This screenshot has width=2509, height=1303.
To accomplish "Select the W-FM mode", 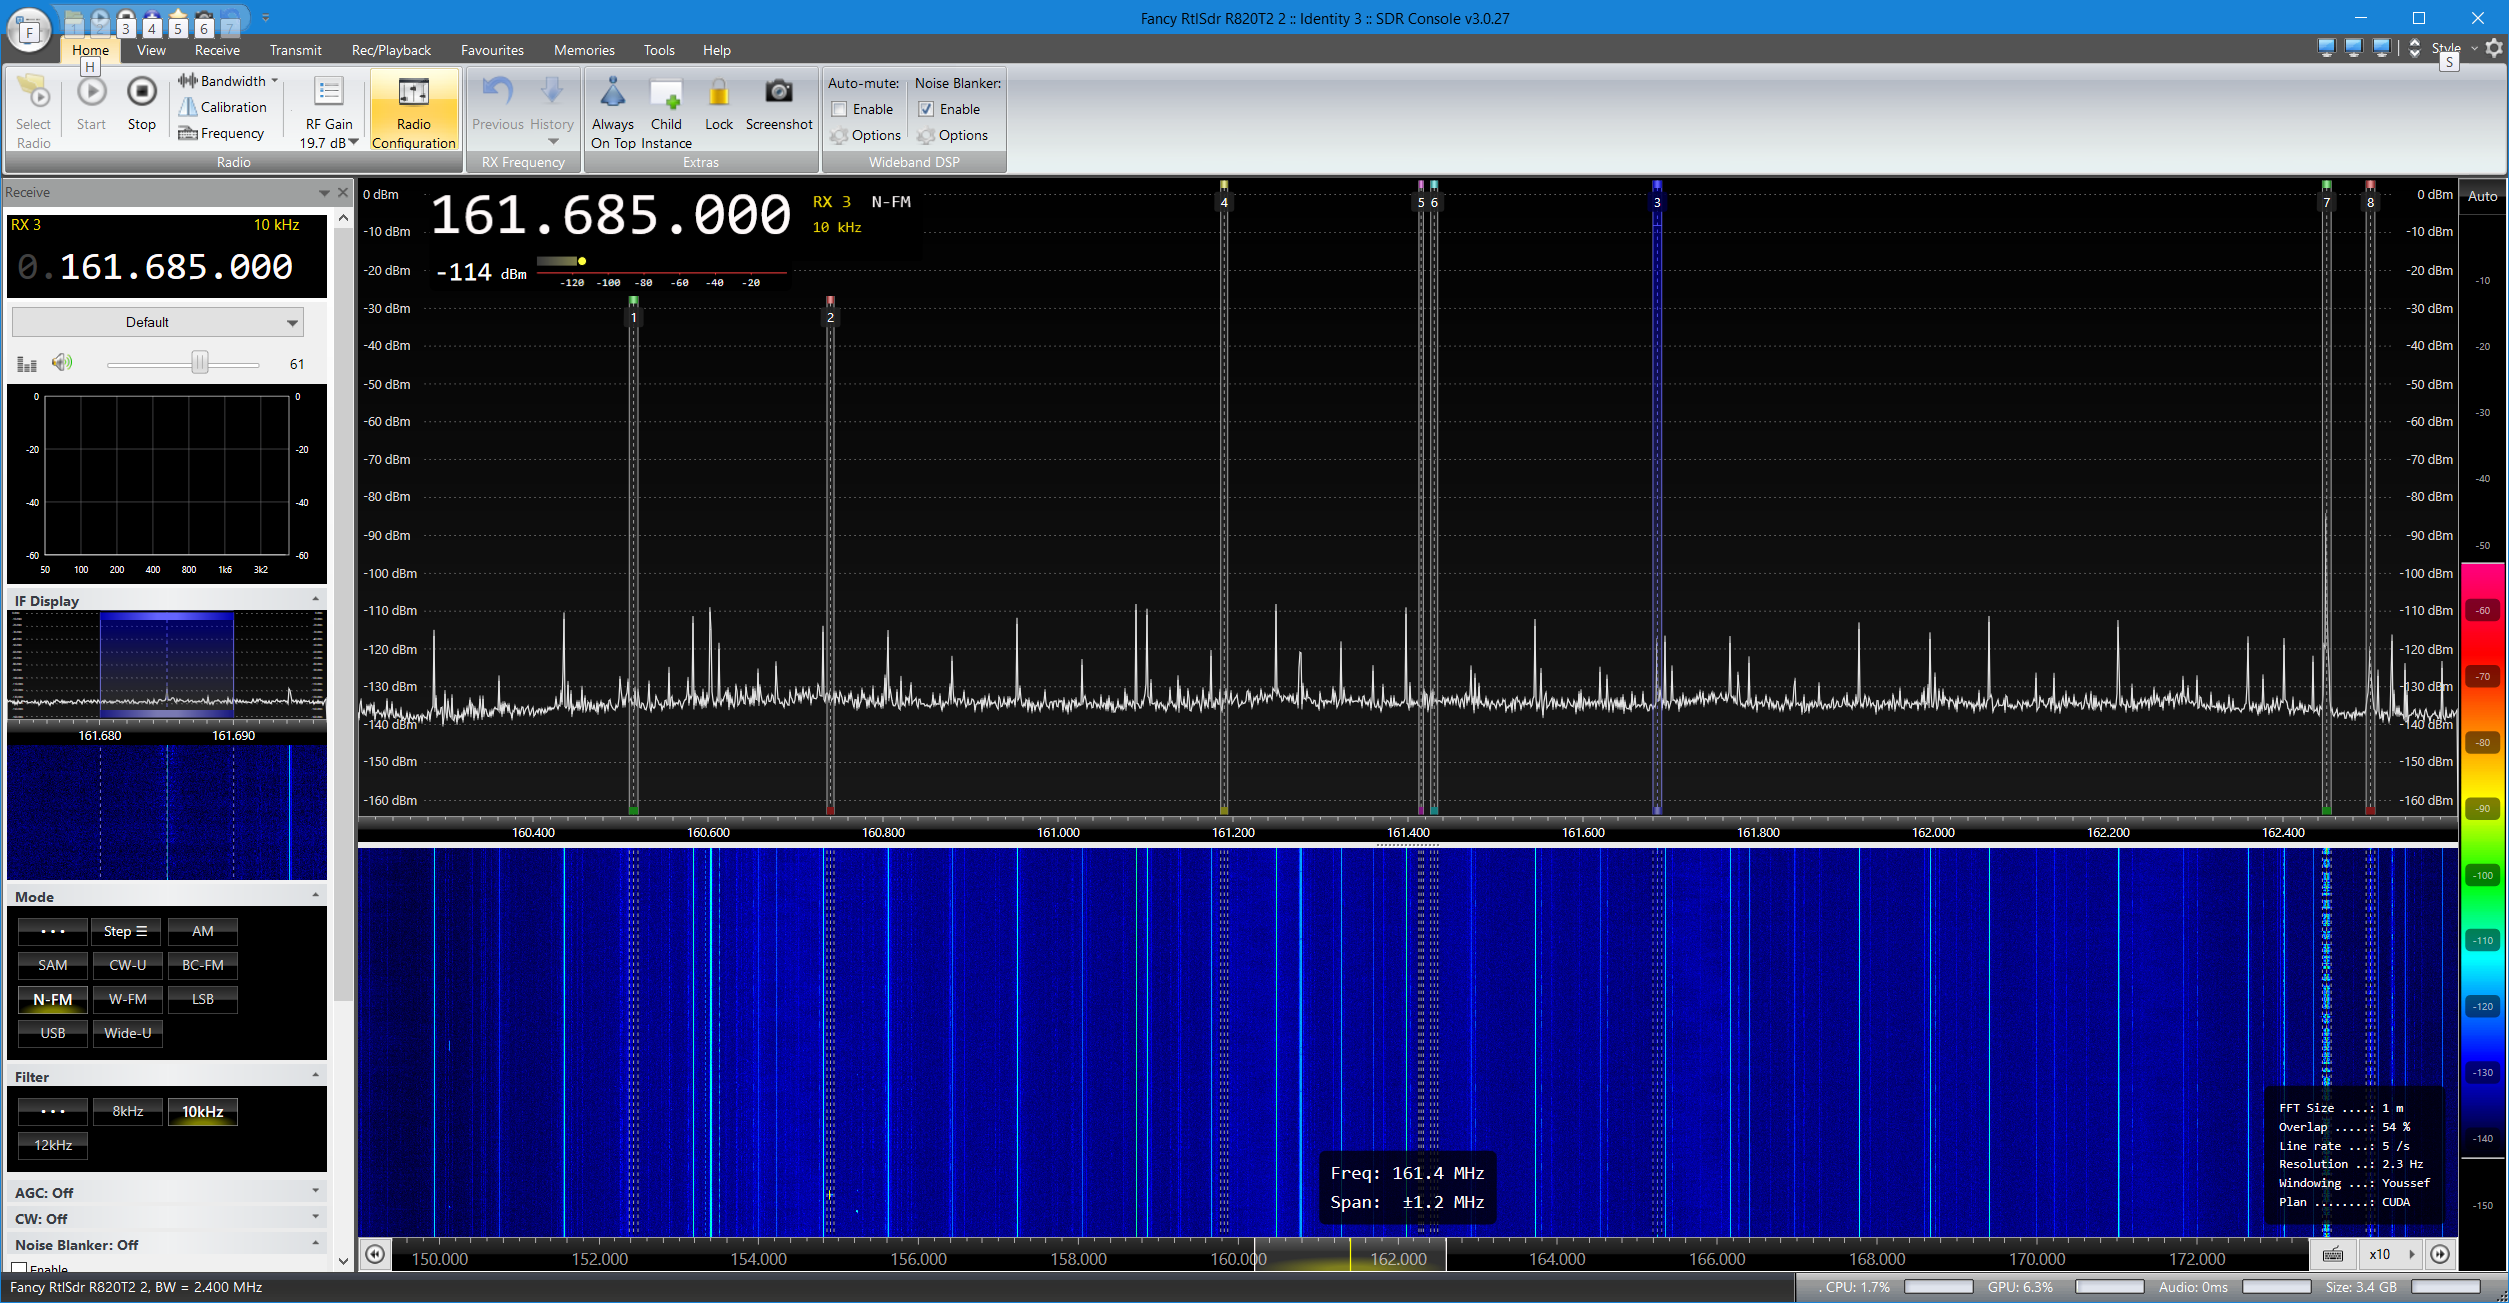I will (x=127, y=999).
